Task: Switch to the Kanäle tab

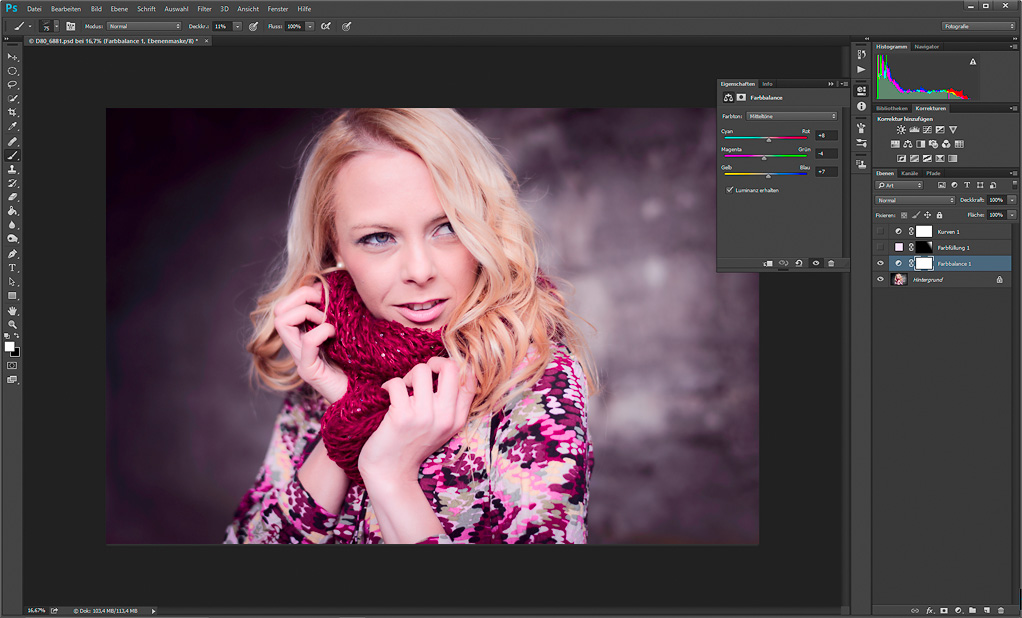Action: [x=909, y=173]
